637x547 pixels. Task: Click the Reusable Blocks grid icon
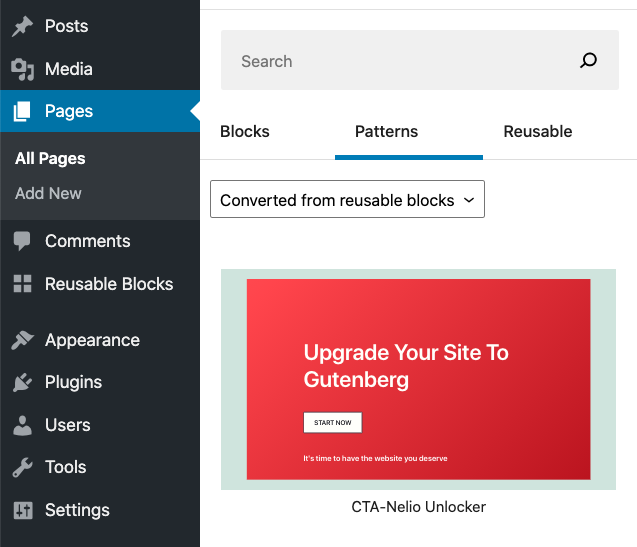pyautogui.click(x=22, y=284)
